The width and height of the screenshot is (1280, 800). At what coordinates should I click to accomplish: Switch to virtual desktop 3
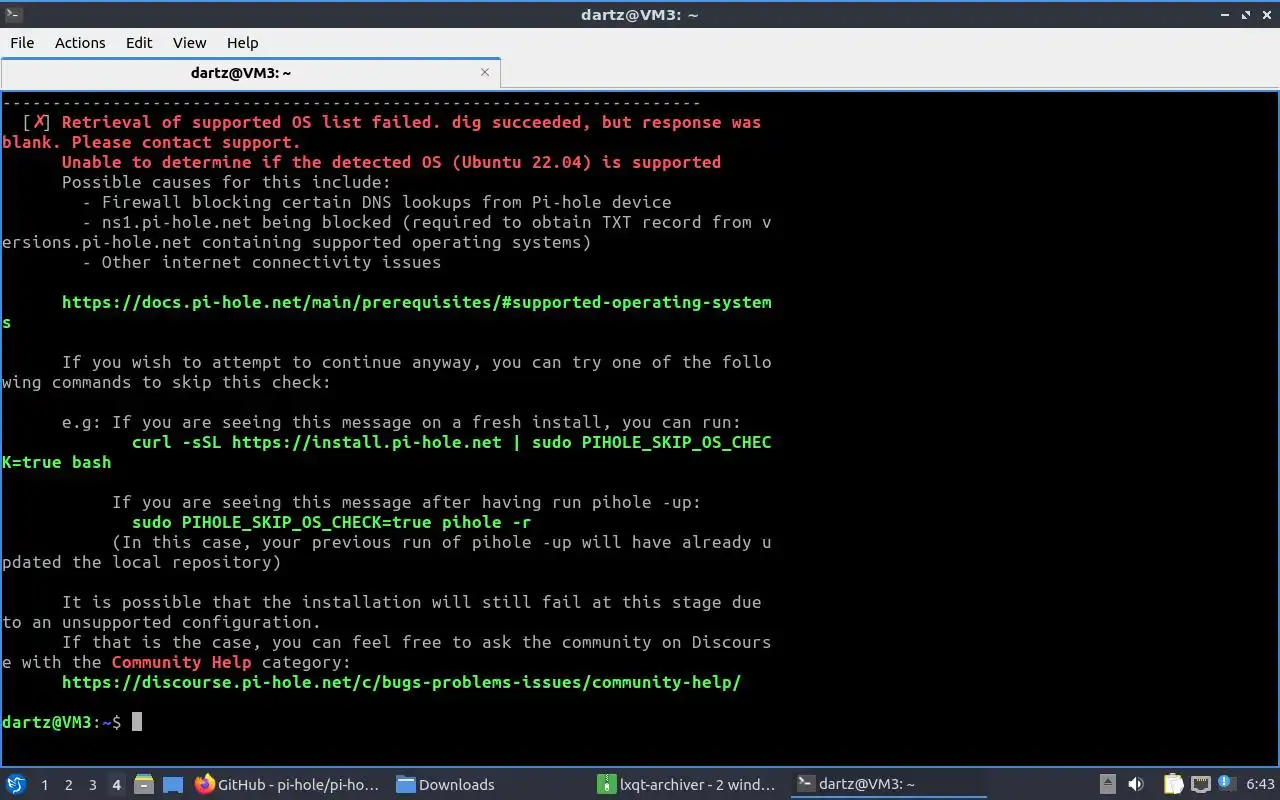[92, 785]
